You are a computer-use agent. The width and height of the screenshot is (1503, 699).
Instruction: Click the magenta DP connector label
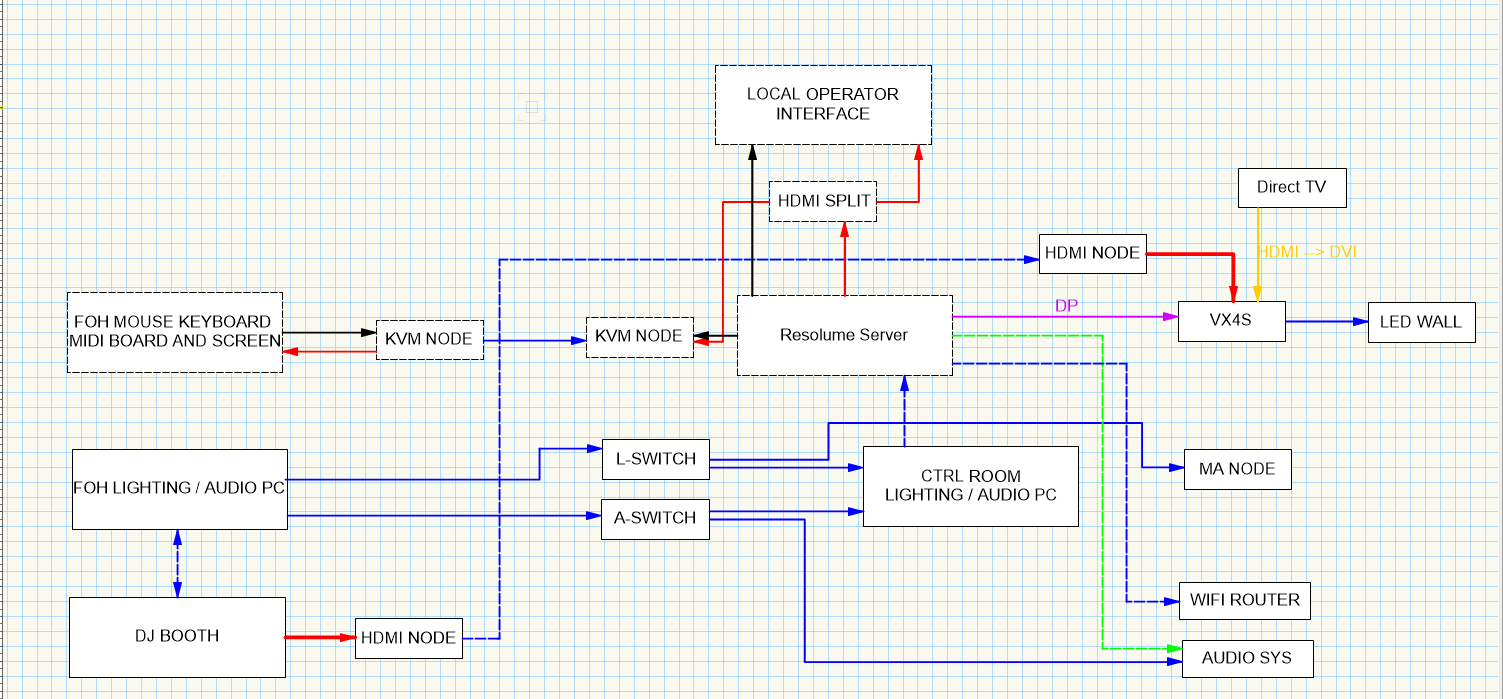pos(1067,304)
